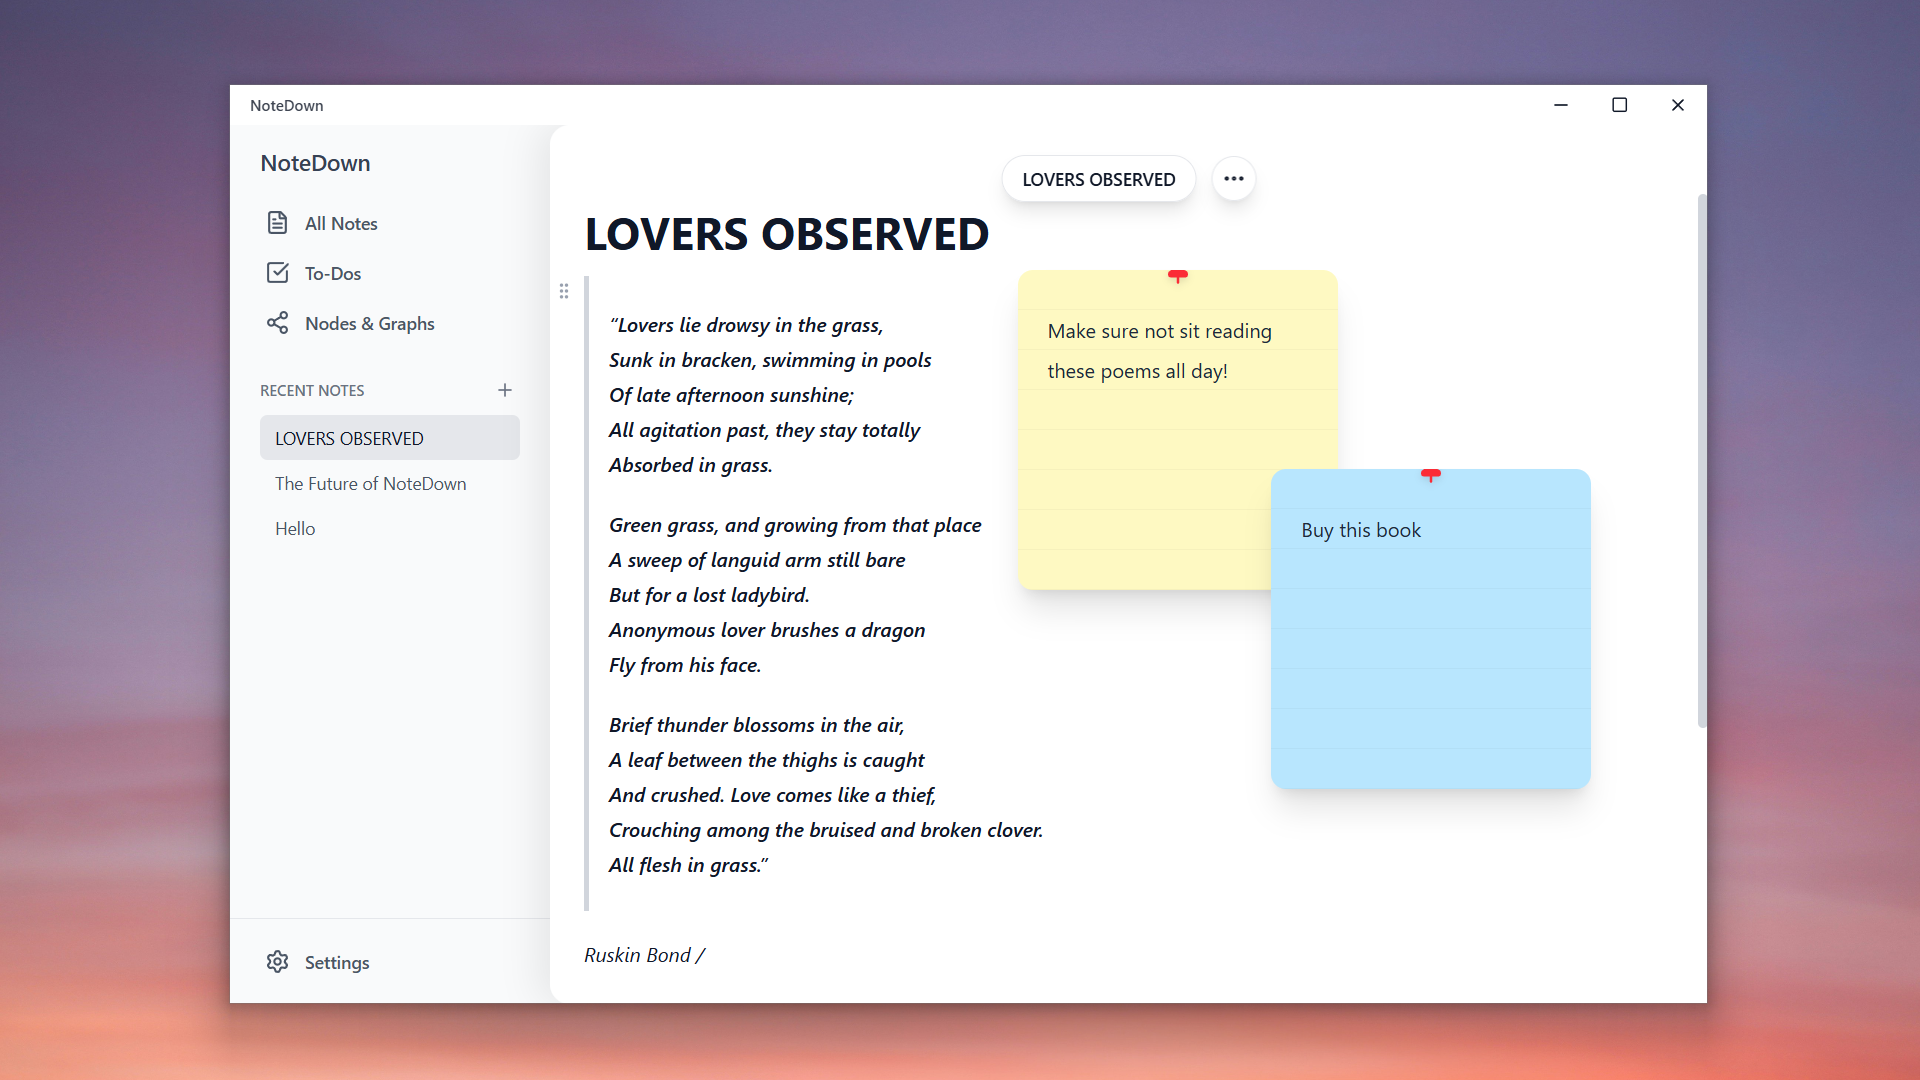Grab the drag handle beside the poem block
This screenshot has width=1920, height=1080.
point(564,291)
